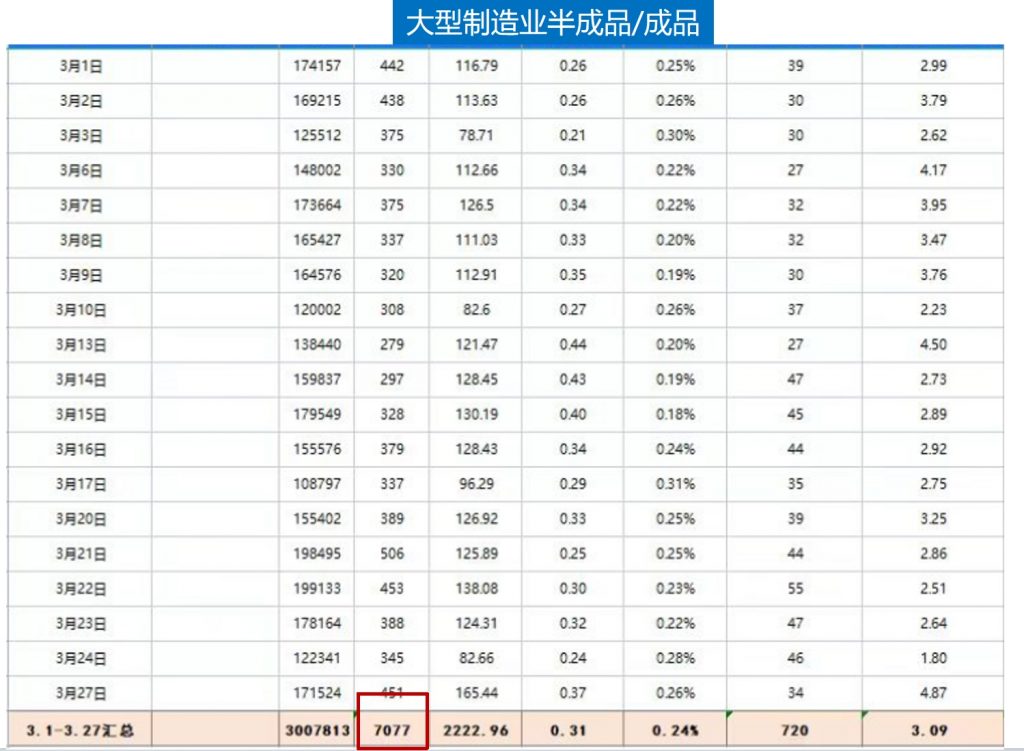1024x751 pixels.
Task: Click the summary row label 3.1-3.27汇总
Action: point(80,730)
